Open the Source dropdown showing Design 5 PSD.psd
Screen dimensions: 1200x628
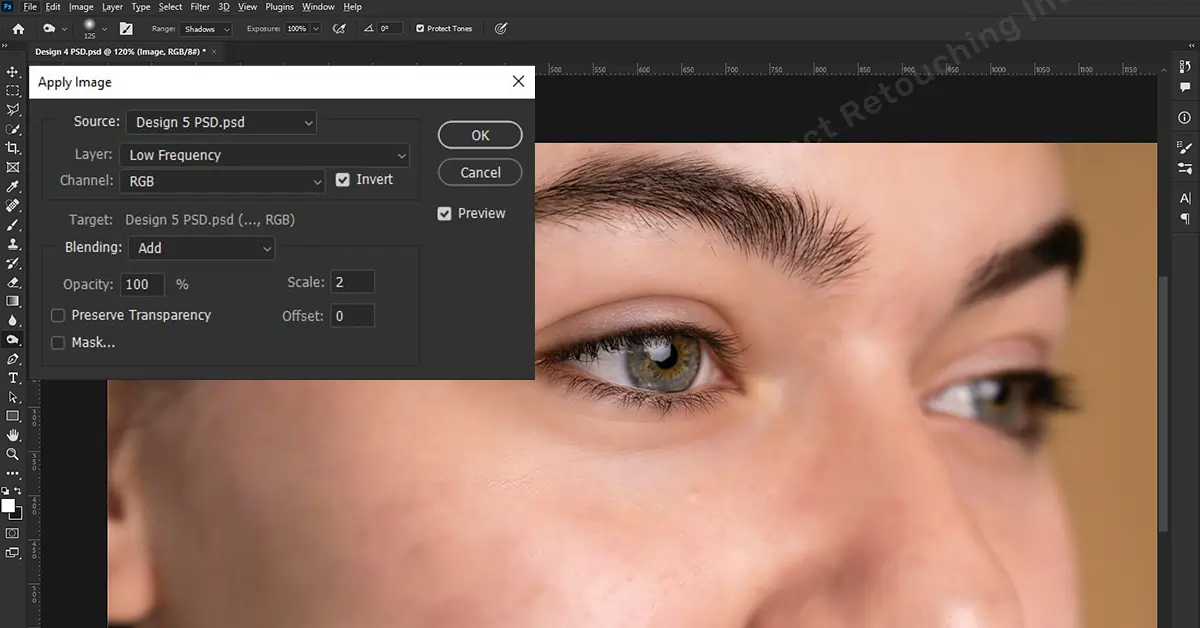point(221,121)
